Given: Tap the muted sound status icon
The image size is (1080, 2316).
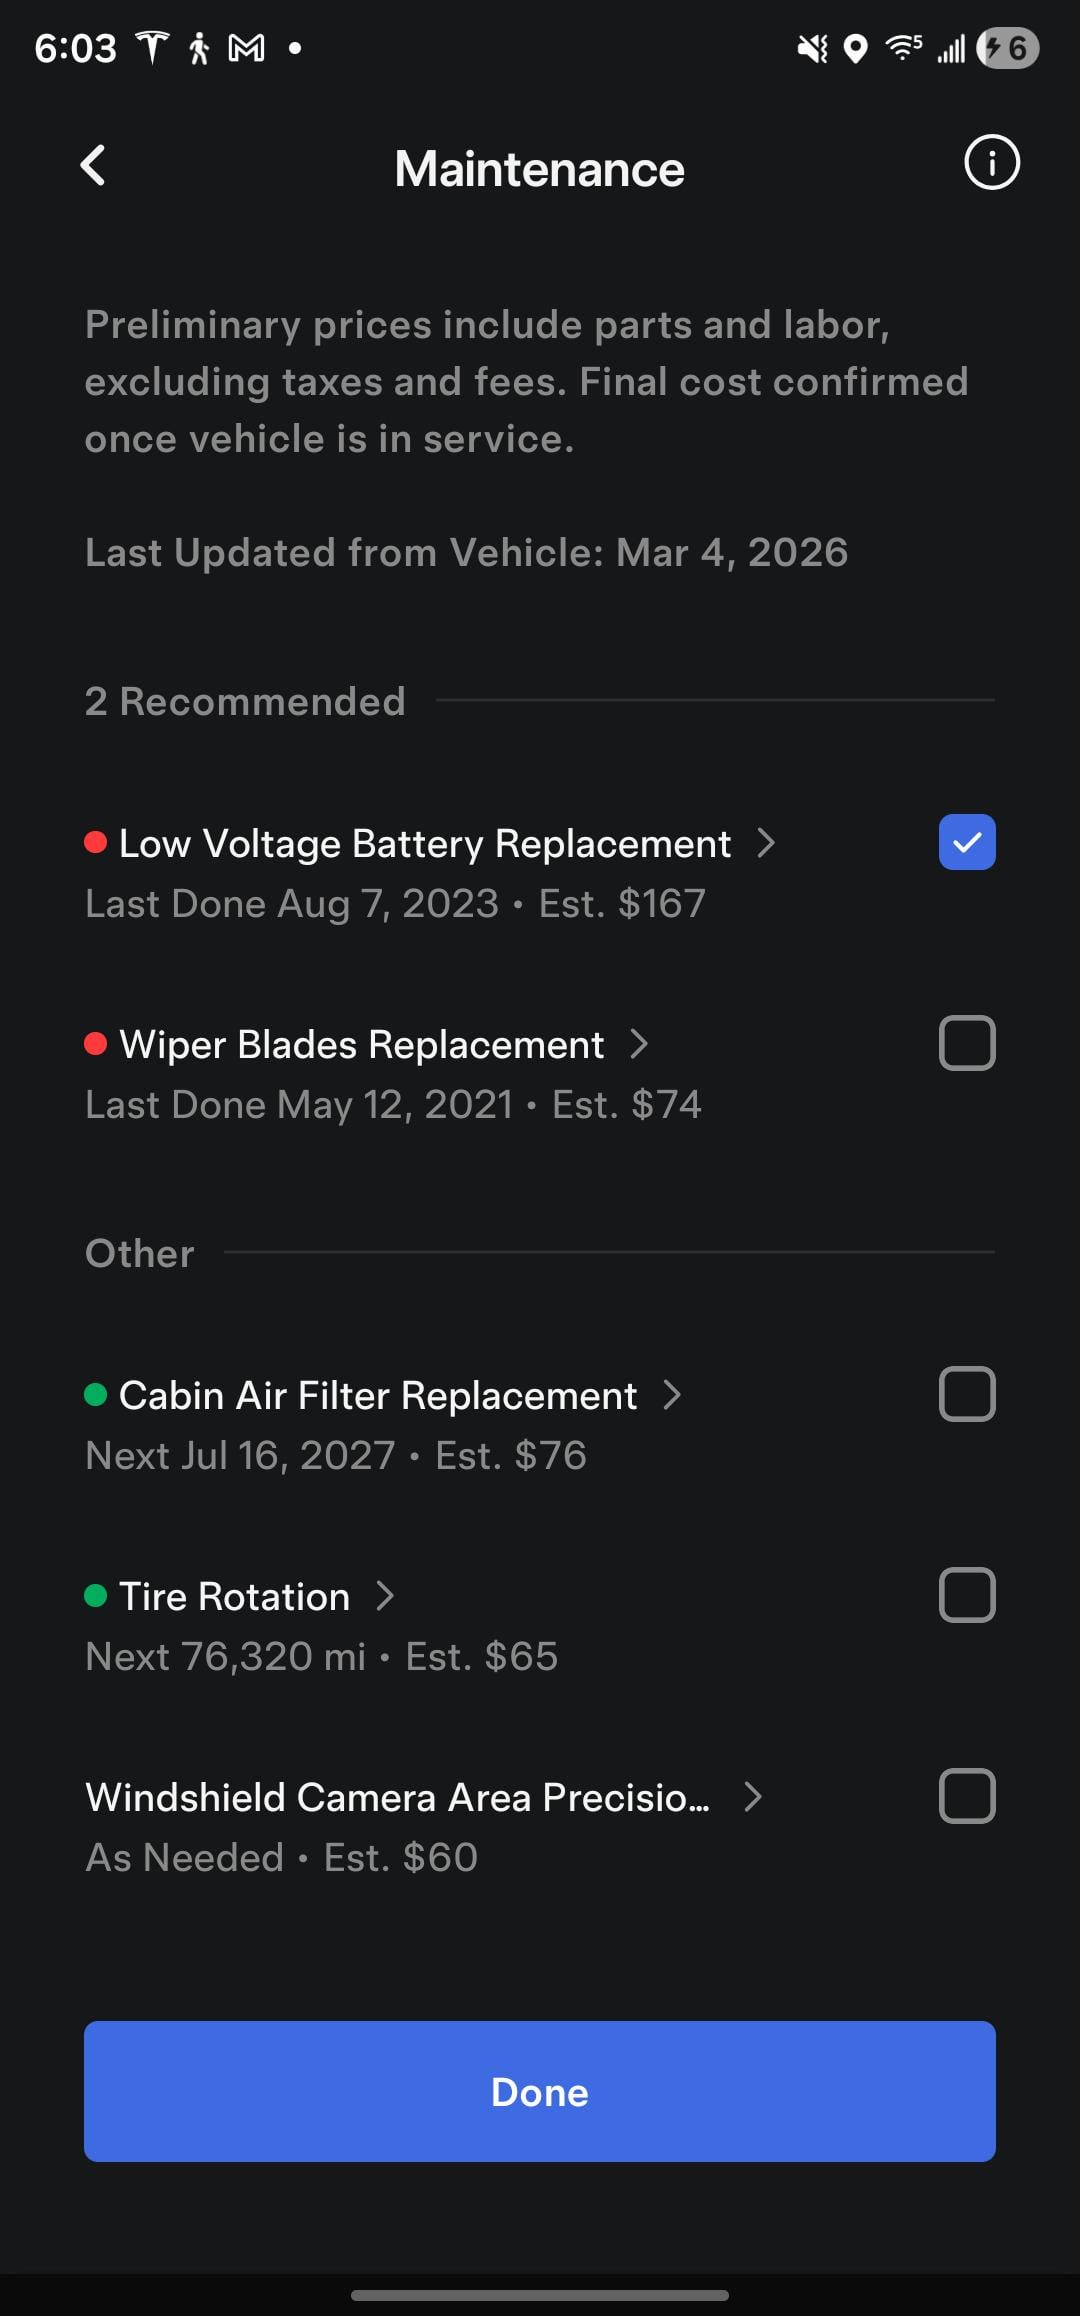Looking at the screenshot, I should [x=812, y=48].
